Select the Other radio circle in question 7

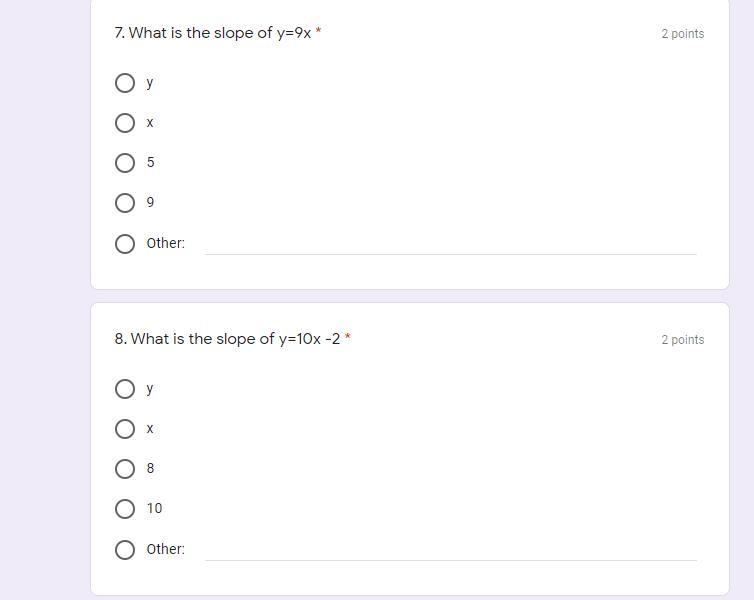click(x=125, y=244)
